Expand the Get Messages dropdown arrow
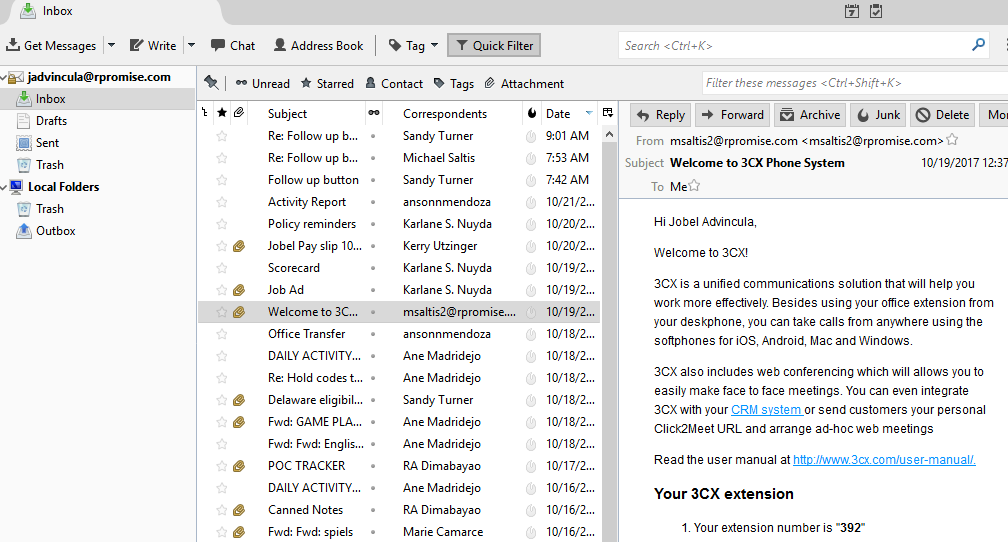 pyautogui.click(x=111, y=45)
